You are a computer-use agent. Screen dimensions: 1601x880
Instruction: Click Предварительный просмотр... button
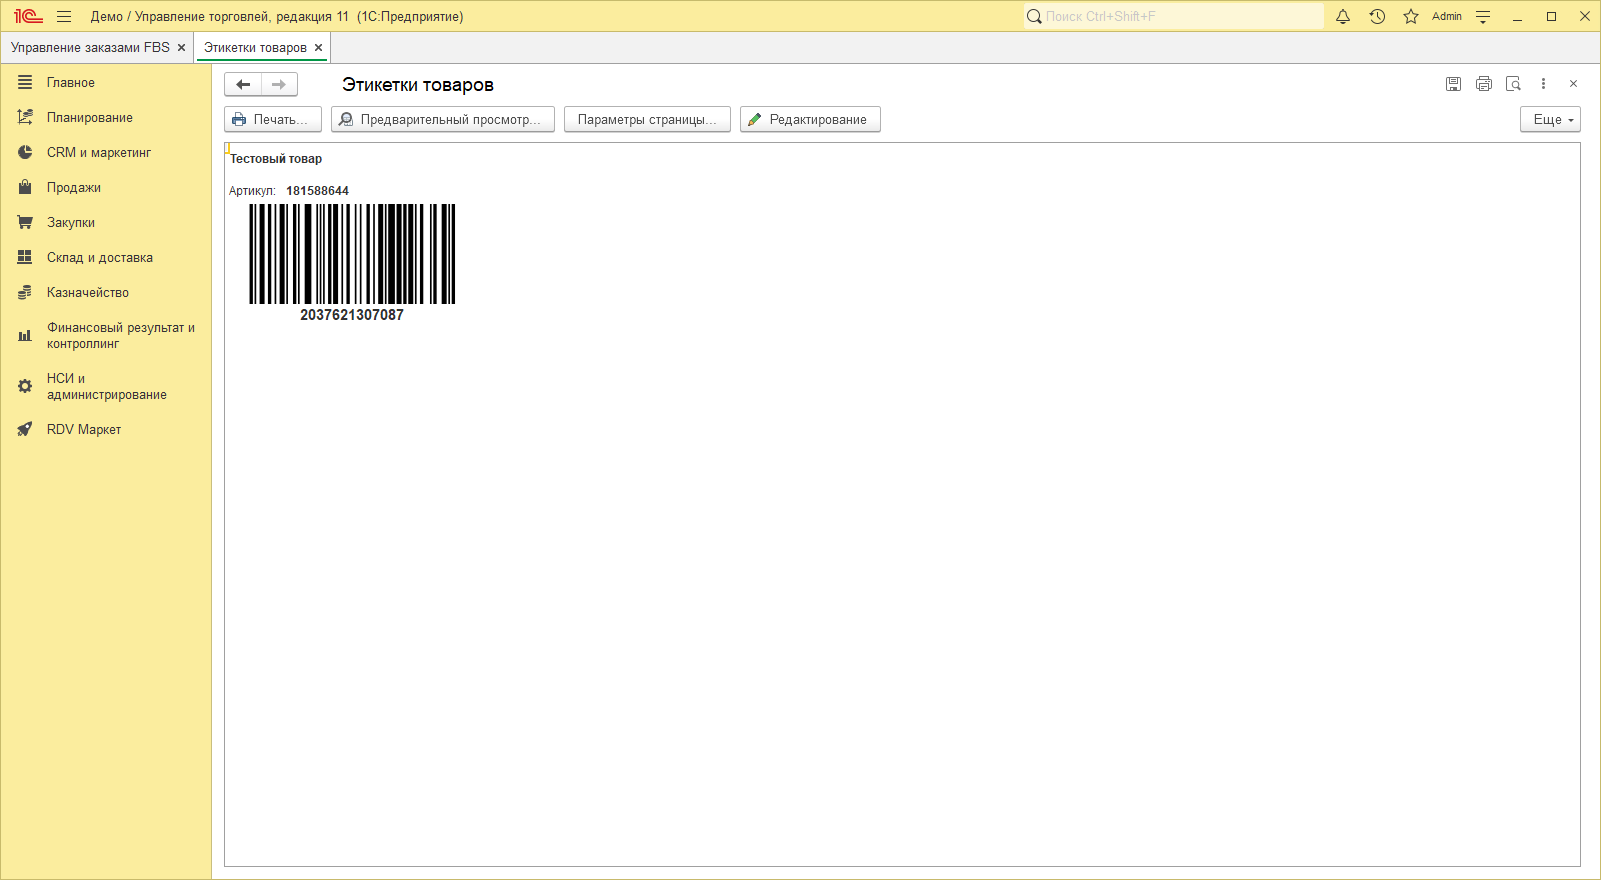pos(443,119)
